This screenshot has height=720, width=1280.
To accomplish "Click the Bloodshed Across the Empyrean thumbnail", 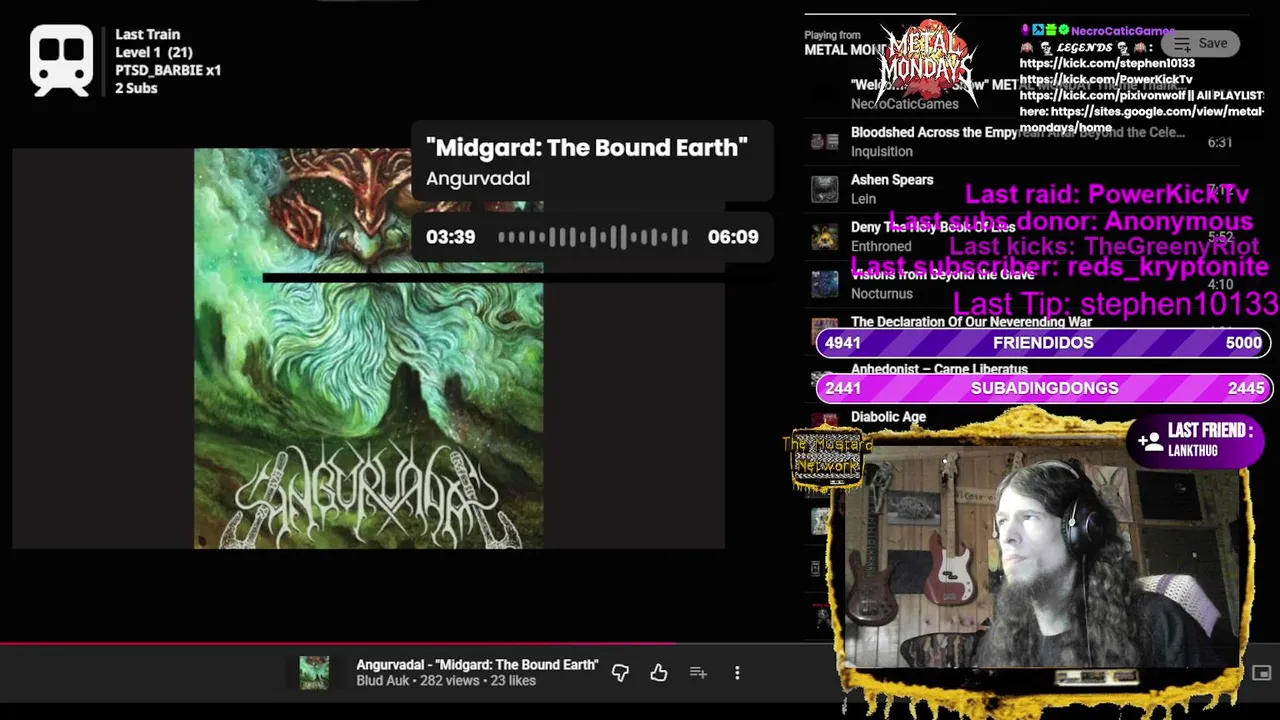I will point(824,141).
